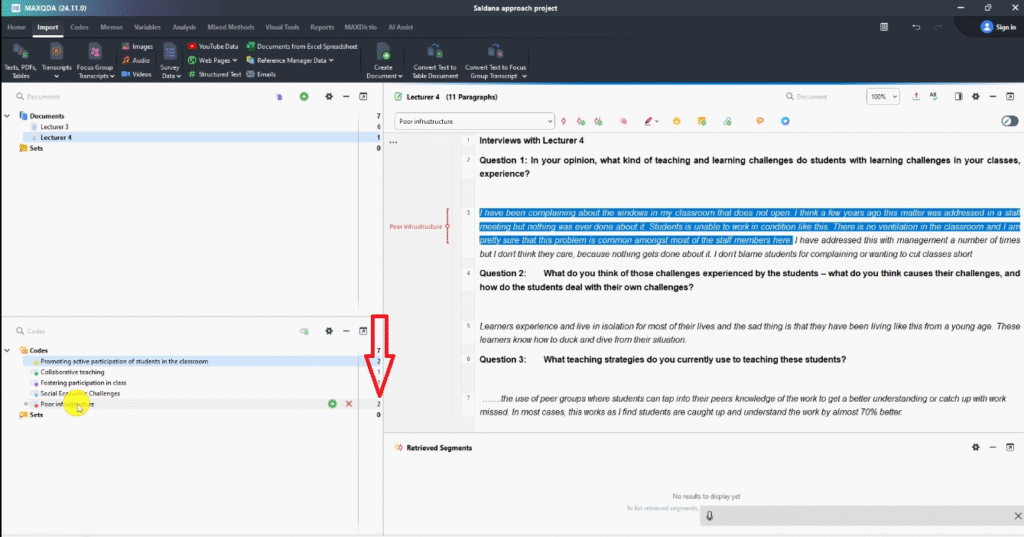Open the 100% zoom level dropdown

[x=882, y=97]
